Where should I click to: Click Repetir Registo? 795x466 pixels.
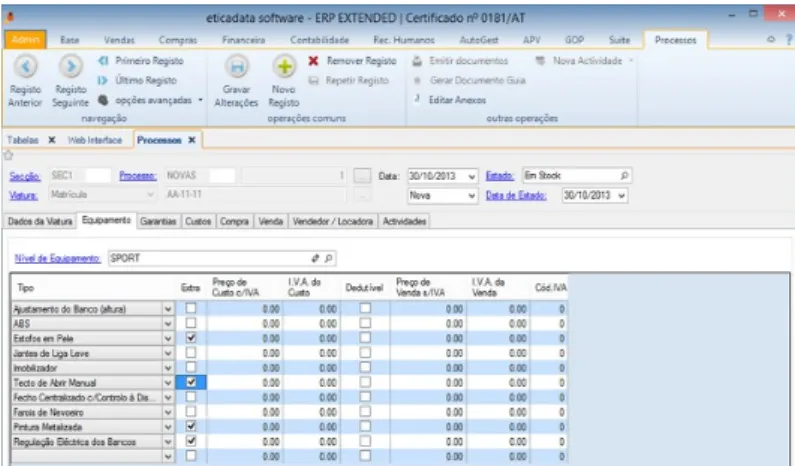(349, 80)
